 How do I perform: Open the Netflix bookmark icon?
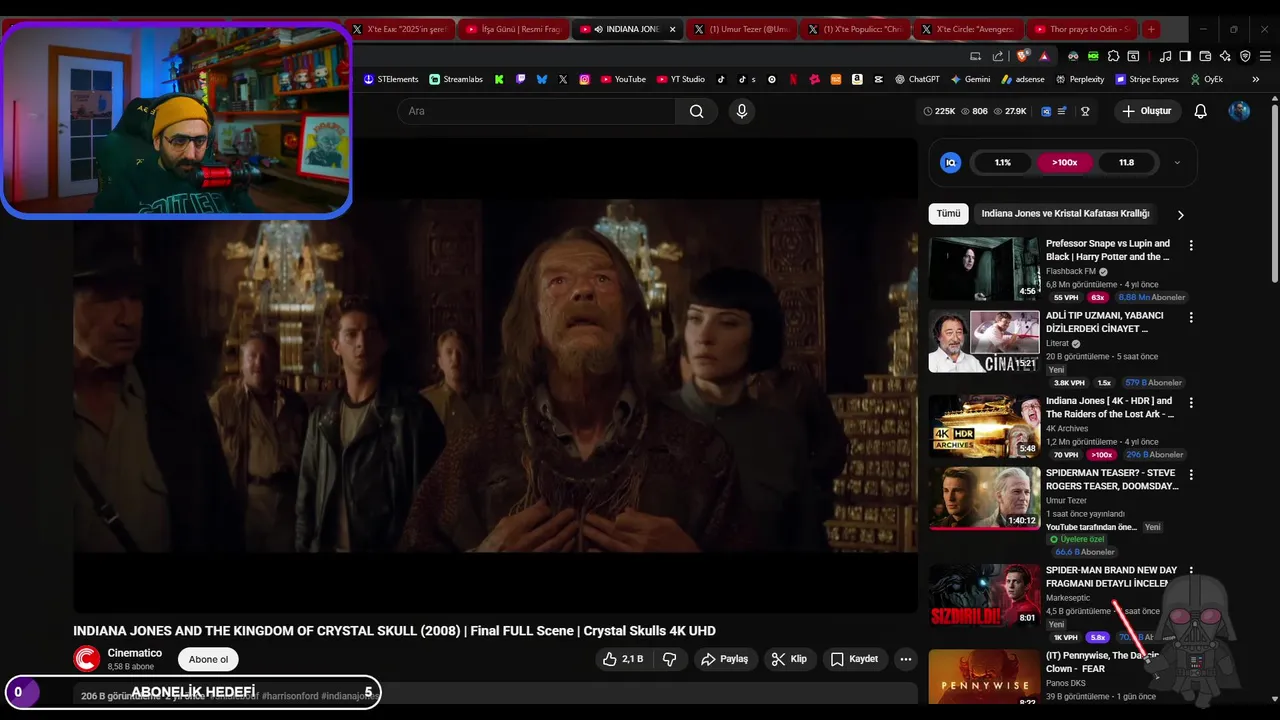tap(793, 79)
